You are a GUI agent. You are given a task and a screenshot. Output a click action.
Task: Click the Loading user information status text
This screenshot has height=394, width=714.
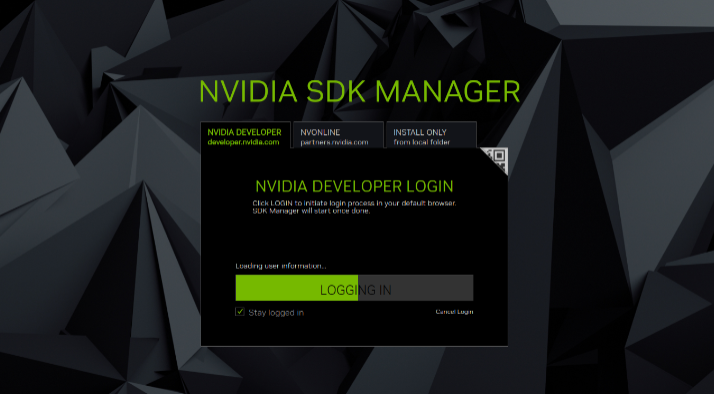(280, 266)
